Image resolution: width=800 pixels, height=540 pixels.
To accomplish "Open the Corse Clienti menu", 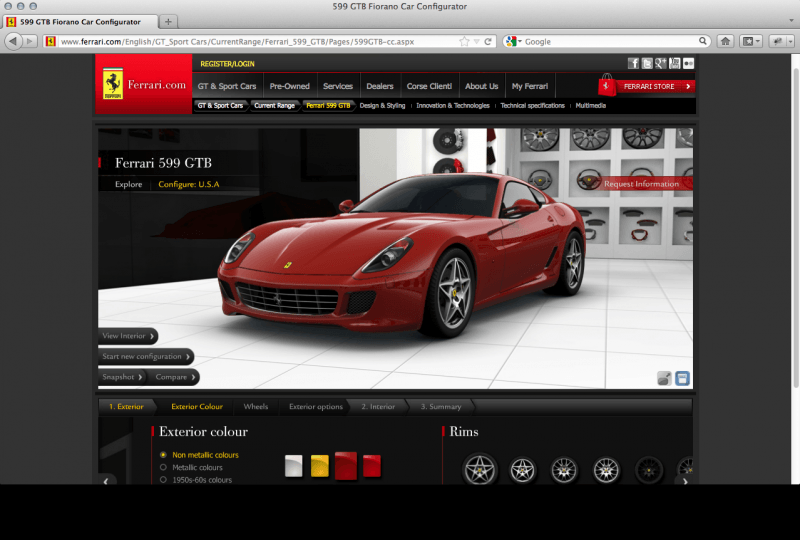I will [x=429, y=86].
